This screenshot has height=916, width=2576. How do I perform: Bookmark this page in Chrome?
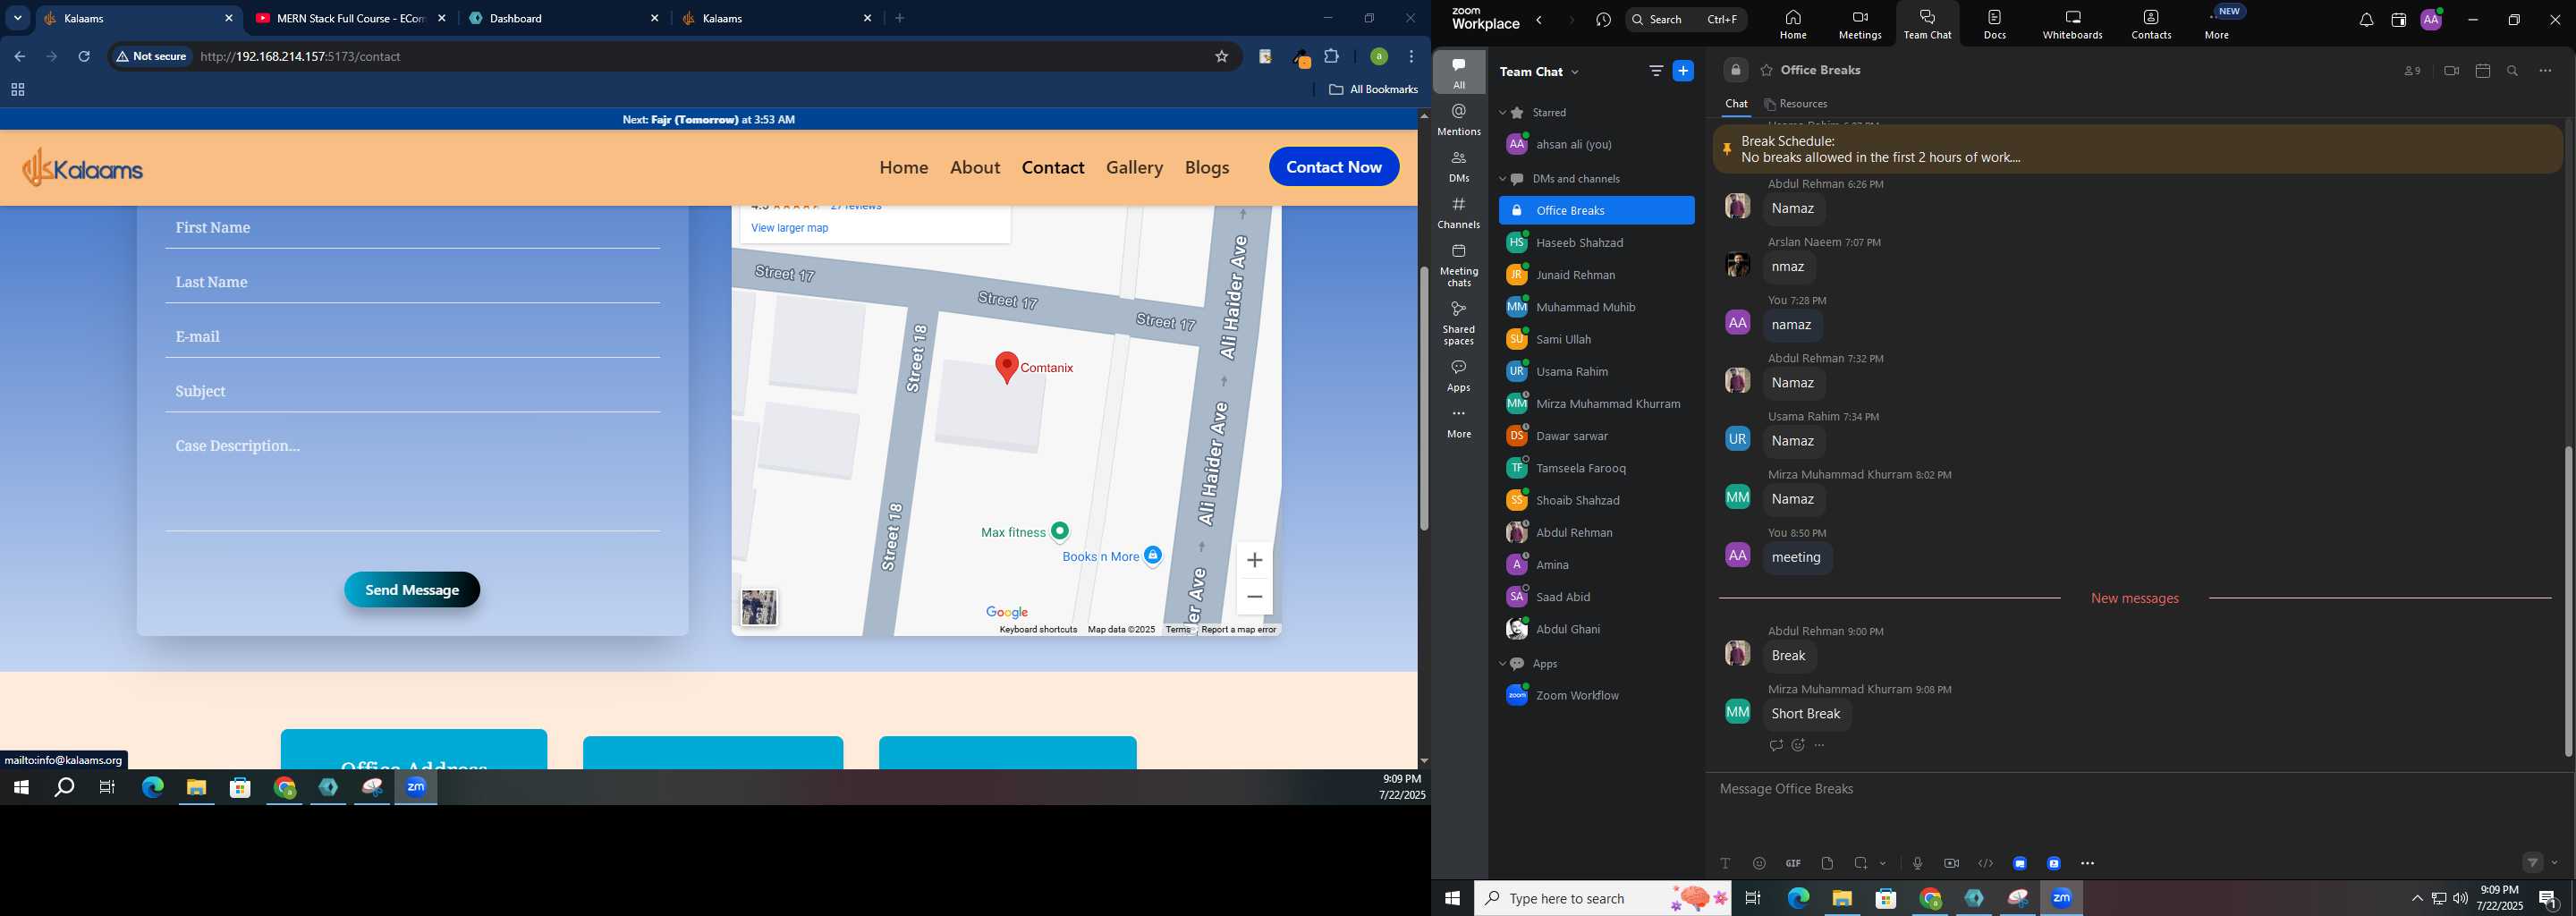click(x=1221, y=57)
